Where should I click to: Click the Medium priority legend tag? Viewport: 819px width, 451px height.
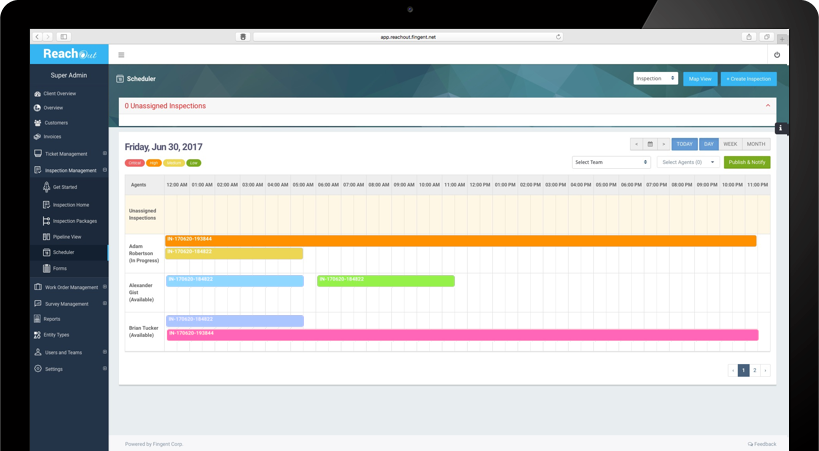click(x=174, y=163)
